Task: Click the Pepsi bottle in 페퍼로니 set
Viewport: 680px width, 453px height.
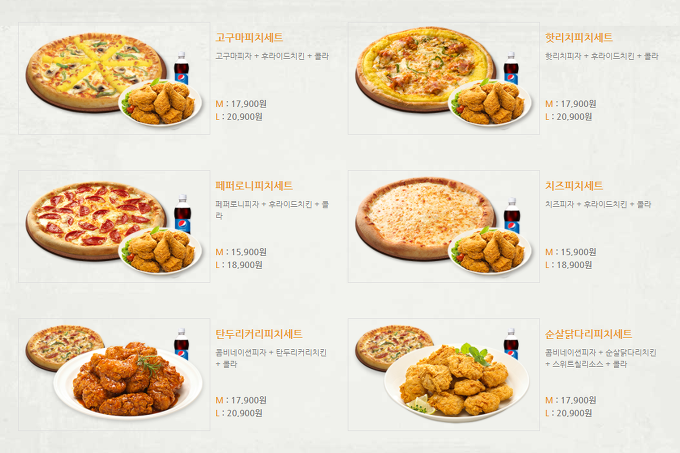Action: click(x=182, y=214)
